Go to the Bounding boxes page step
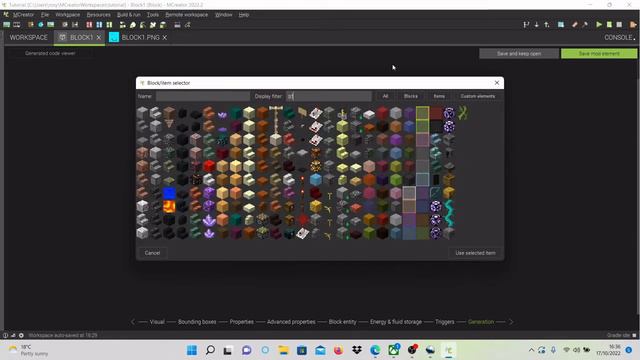This screenshot has width=640, height=360. [x=197, y=322]
